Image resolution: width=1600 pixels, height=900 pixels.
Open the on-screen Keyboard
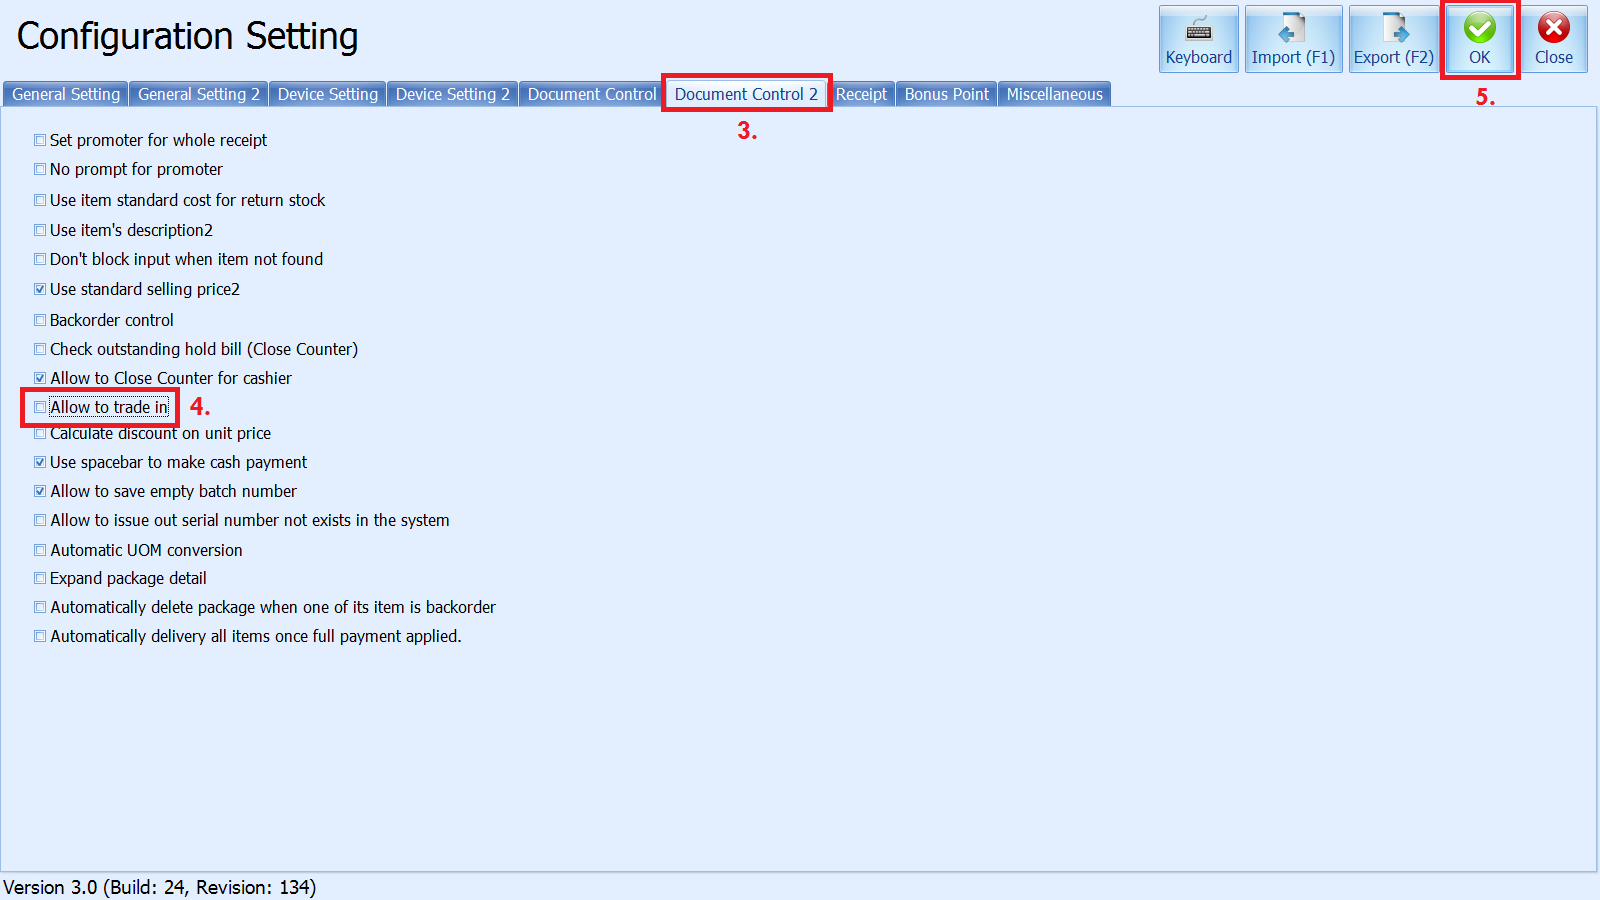[x=1198, y=39]
